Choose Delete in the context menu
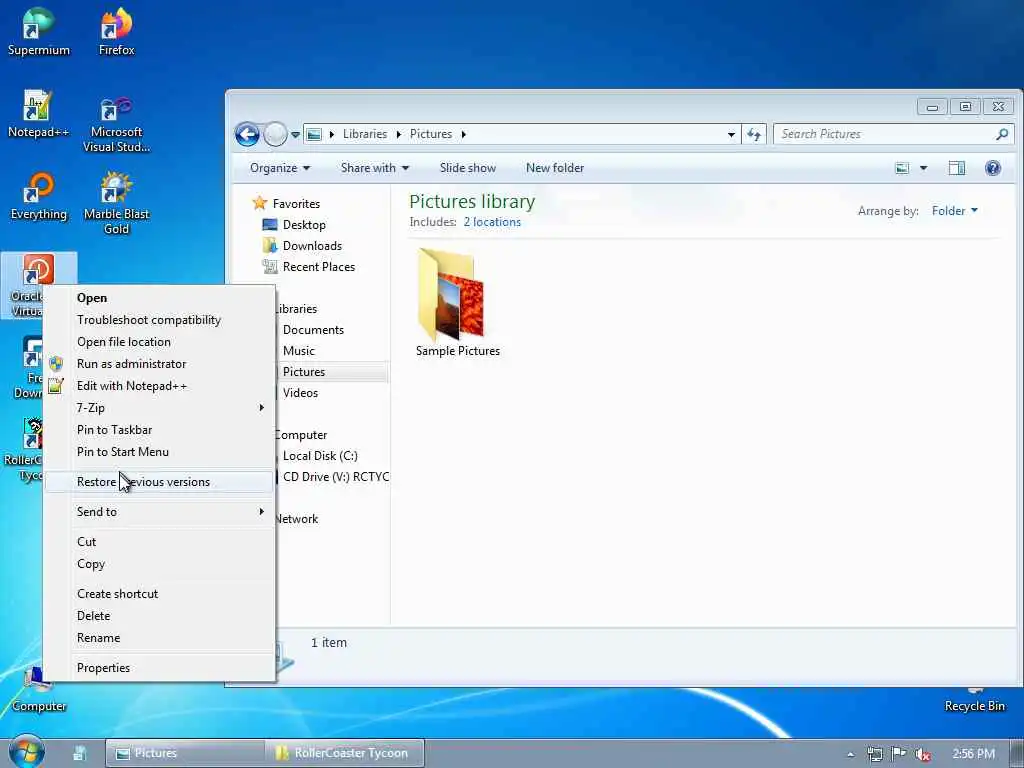The width and height of the screenshot is (1024, 768). 159,616
